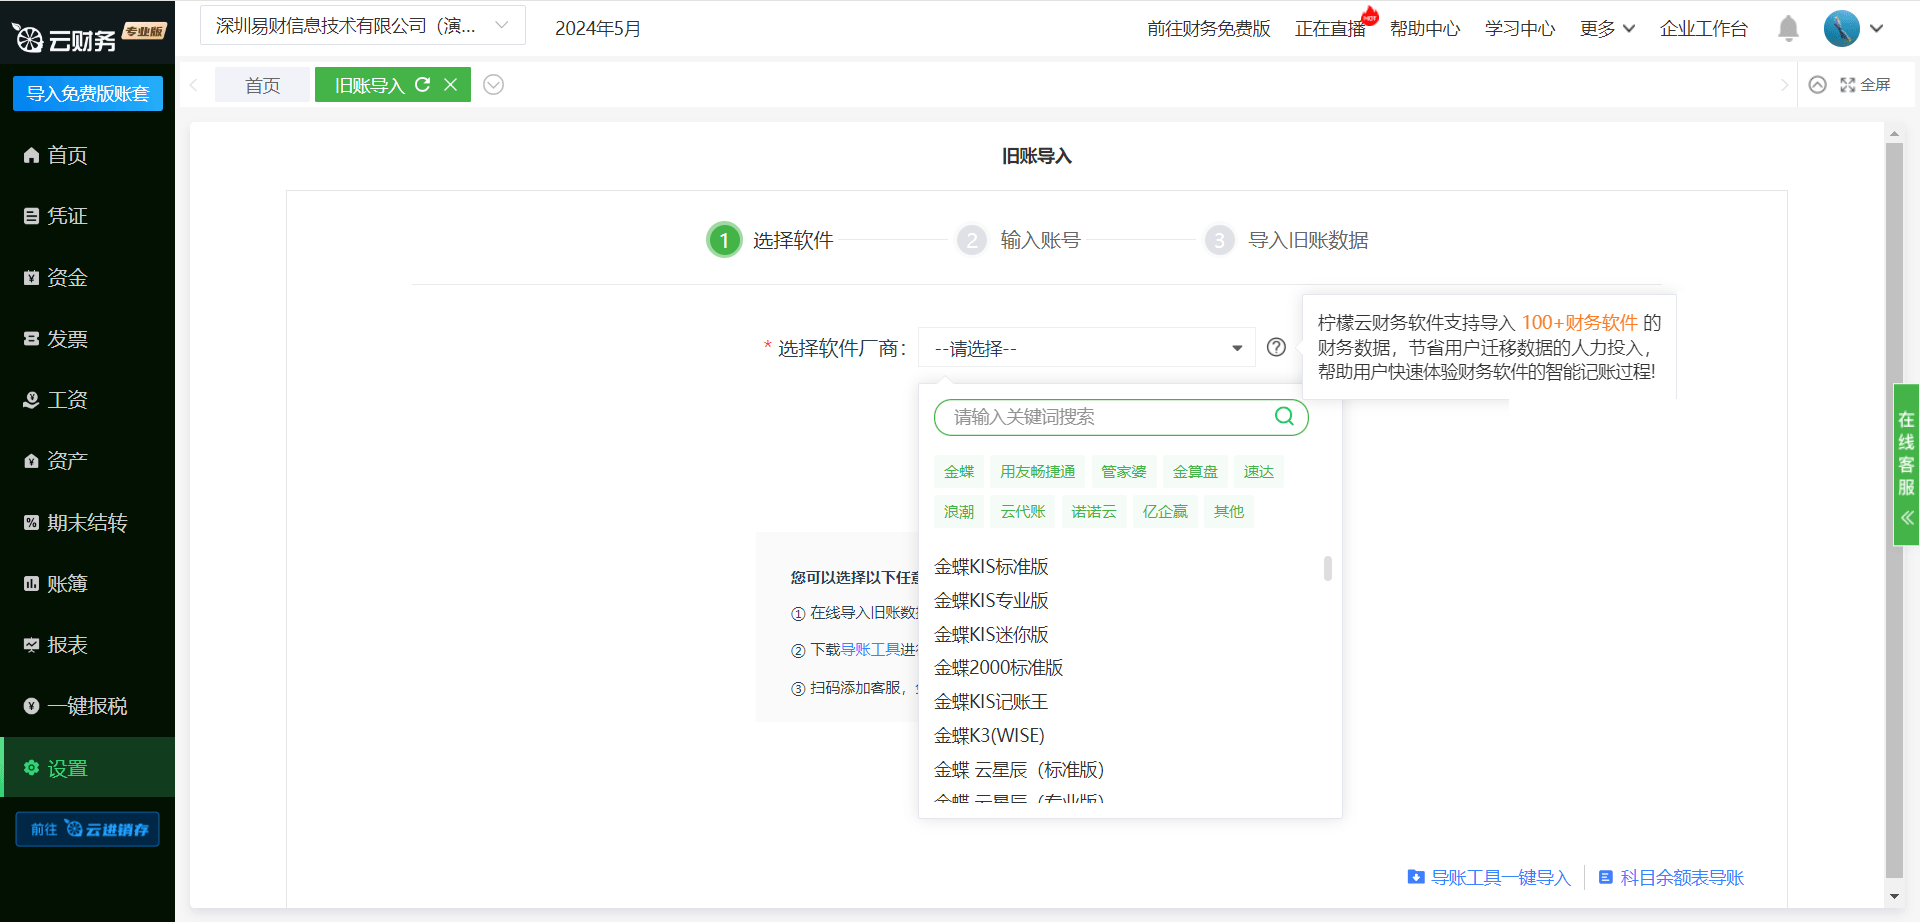This screenshot has height=922, width=1920.
Task: Click the period-end icon beside 期末结转
Action: pyautogui.click(x=31, y=523)
